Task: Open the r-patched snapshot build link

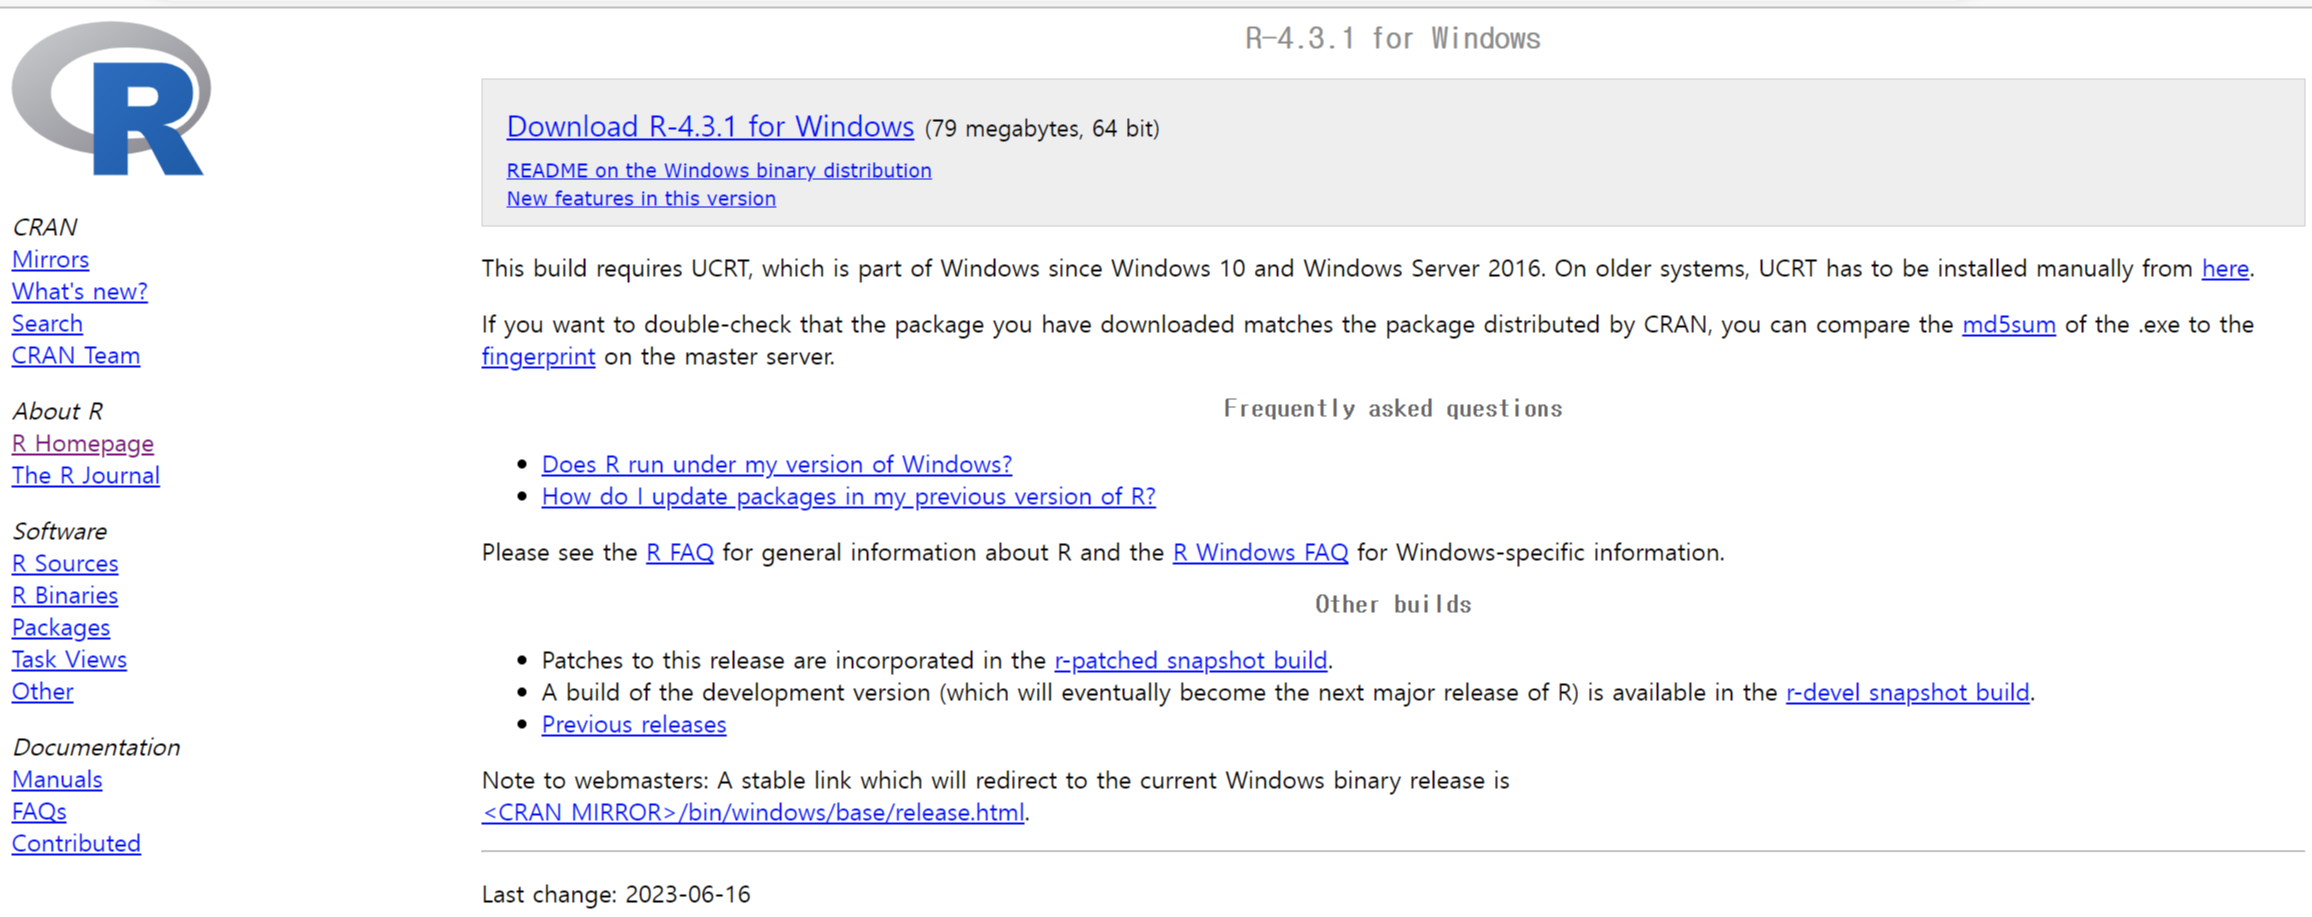Action: [1191, 660]
